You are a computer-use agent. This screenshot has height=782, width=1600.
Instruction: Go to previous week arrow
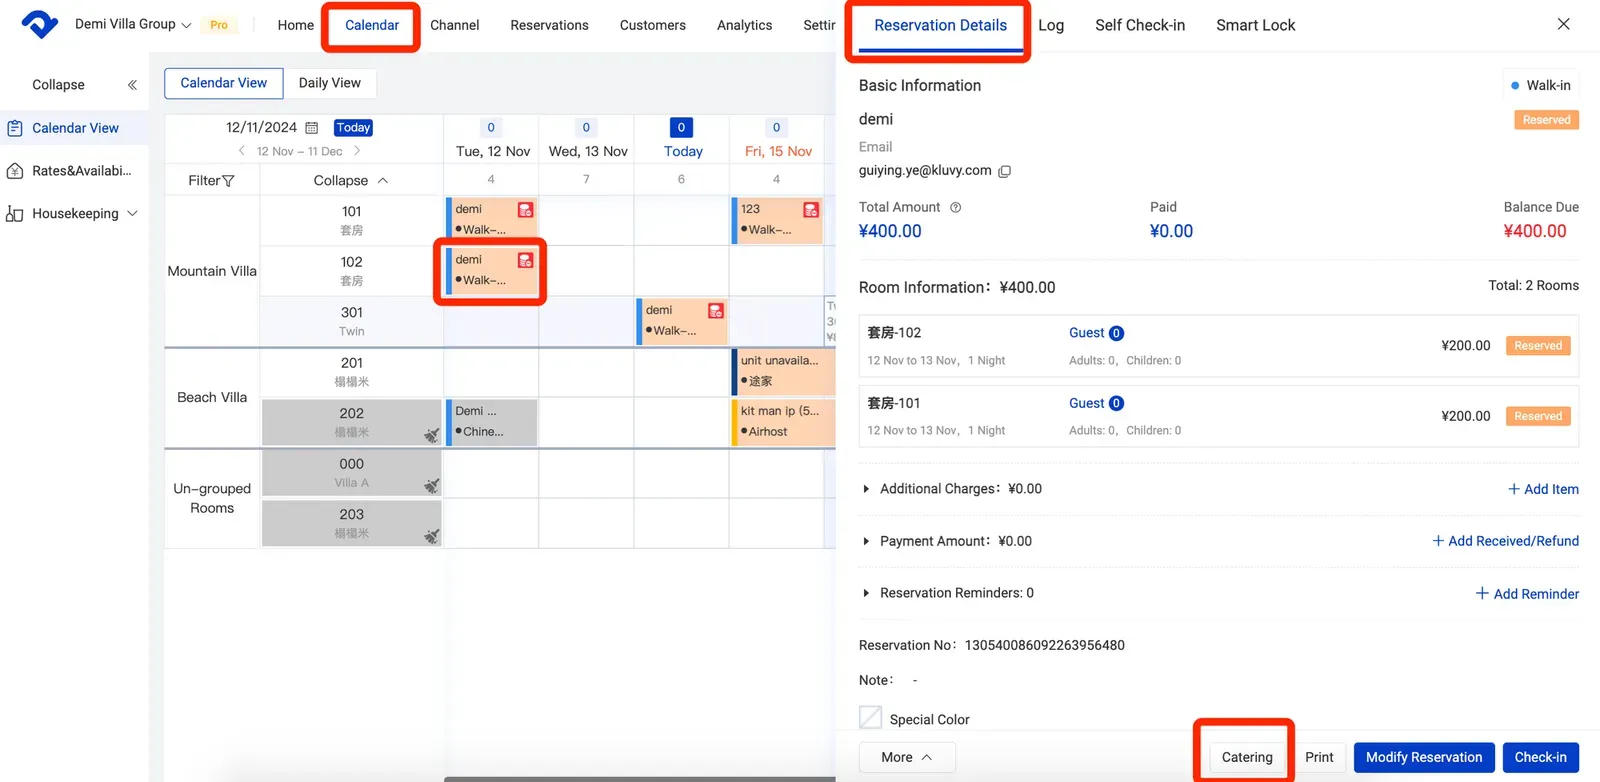[241, 151]
